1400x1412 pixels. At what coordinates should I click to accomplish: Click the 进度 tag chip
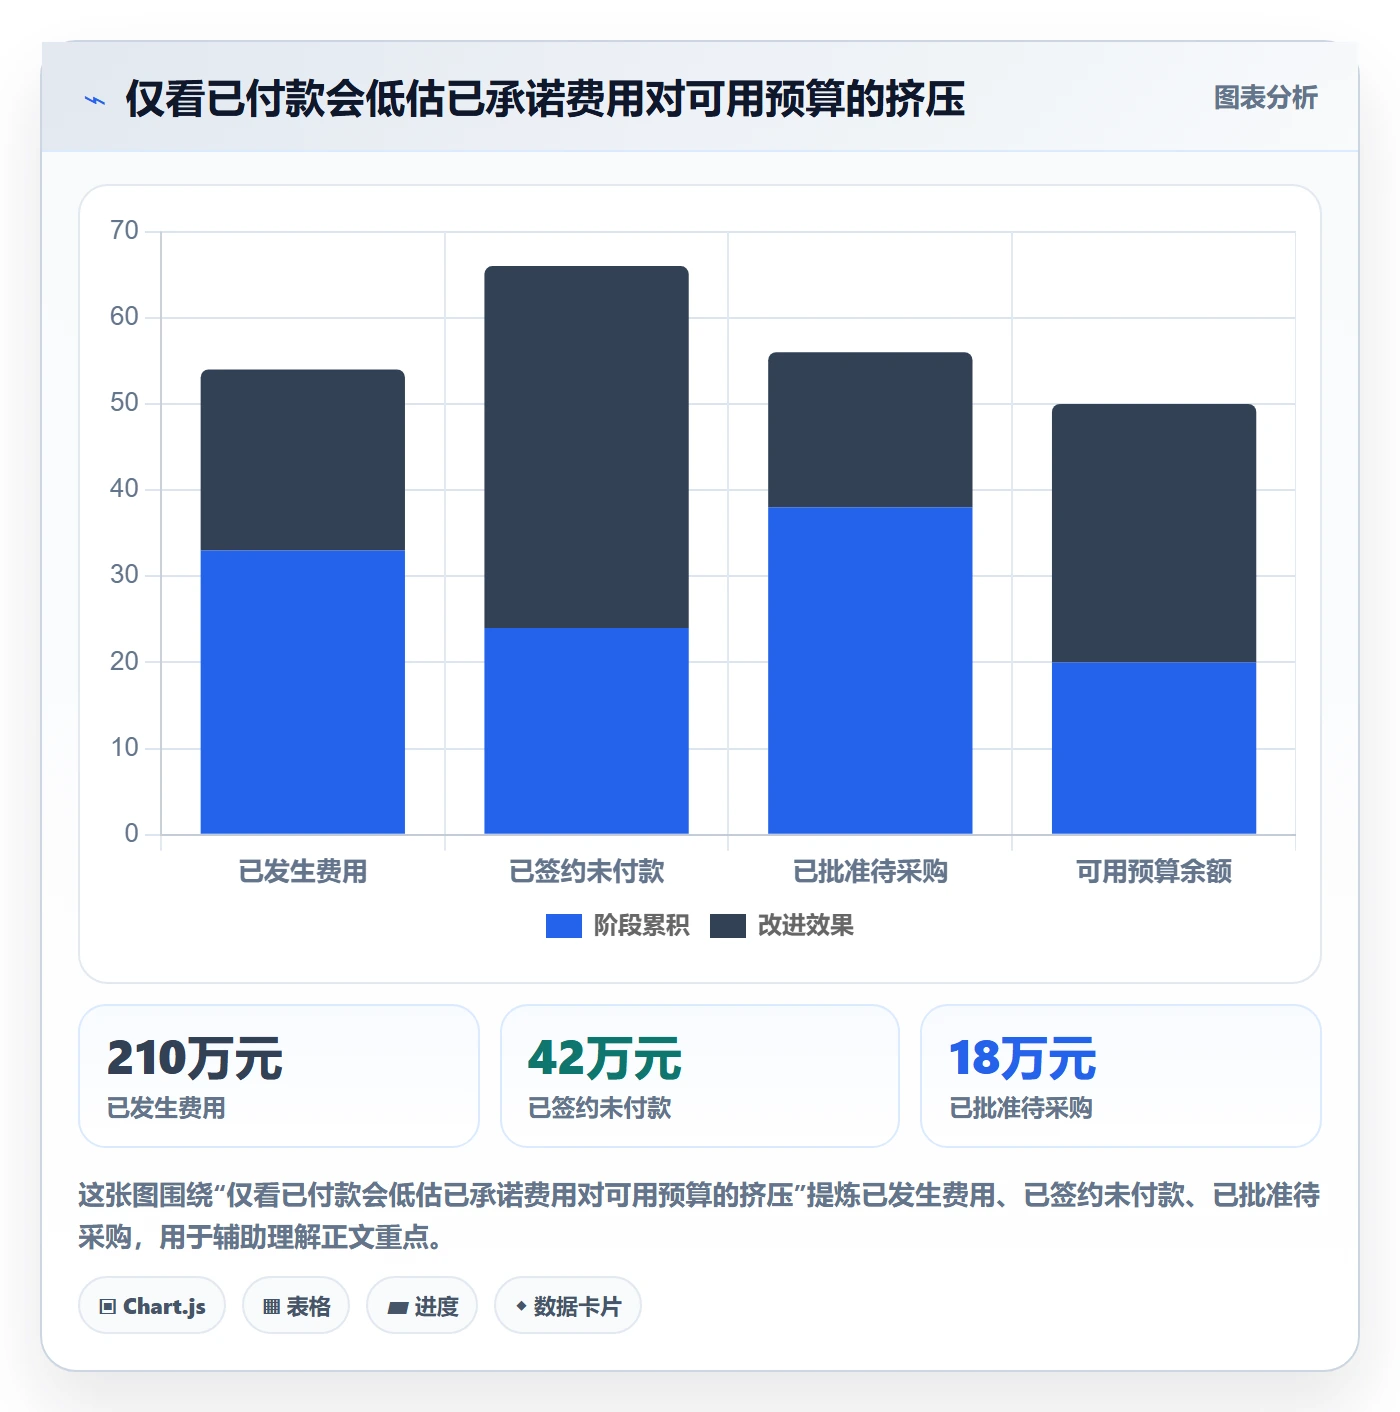click(422, 1306)
